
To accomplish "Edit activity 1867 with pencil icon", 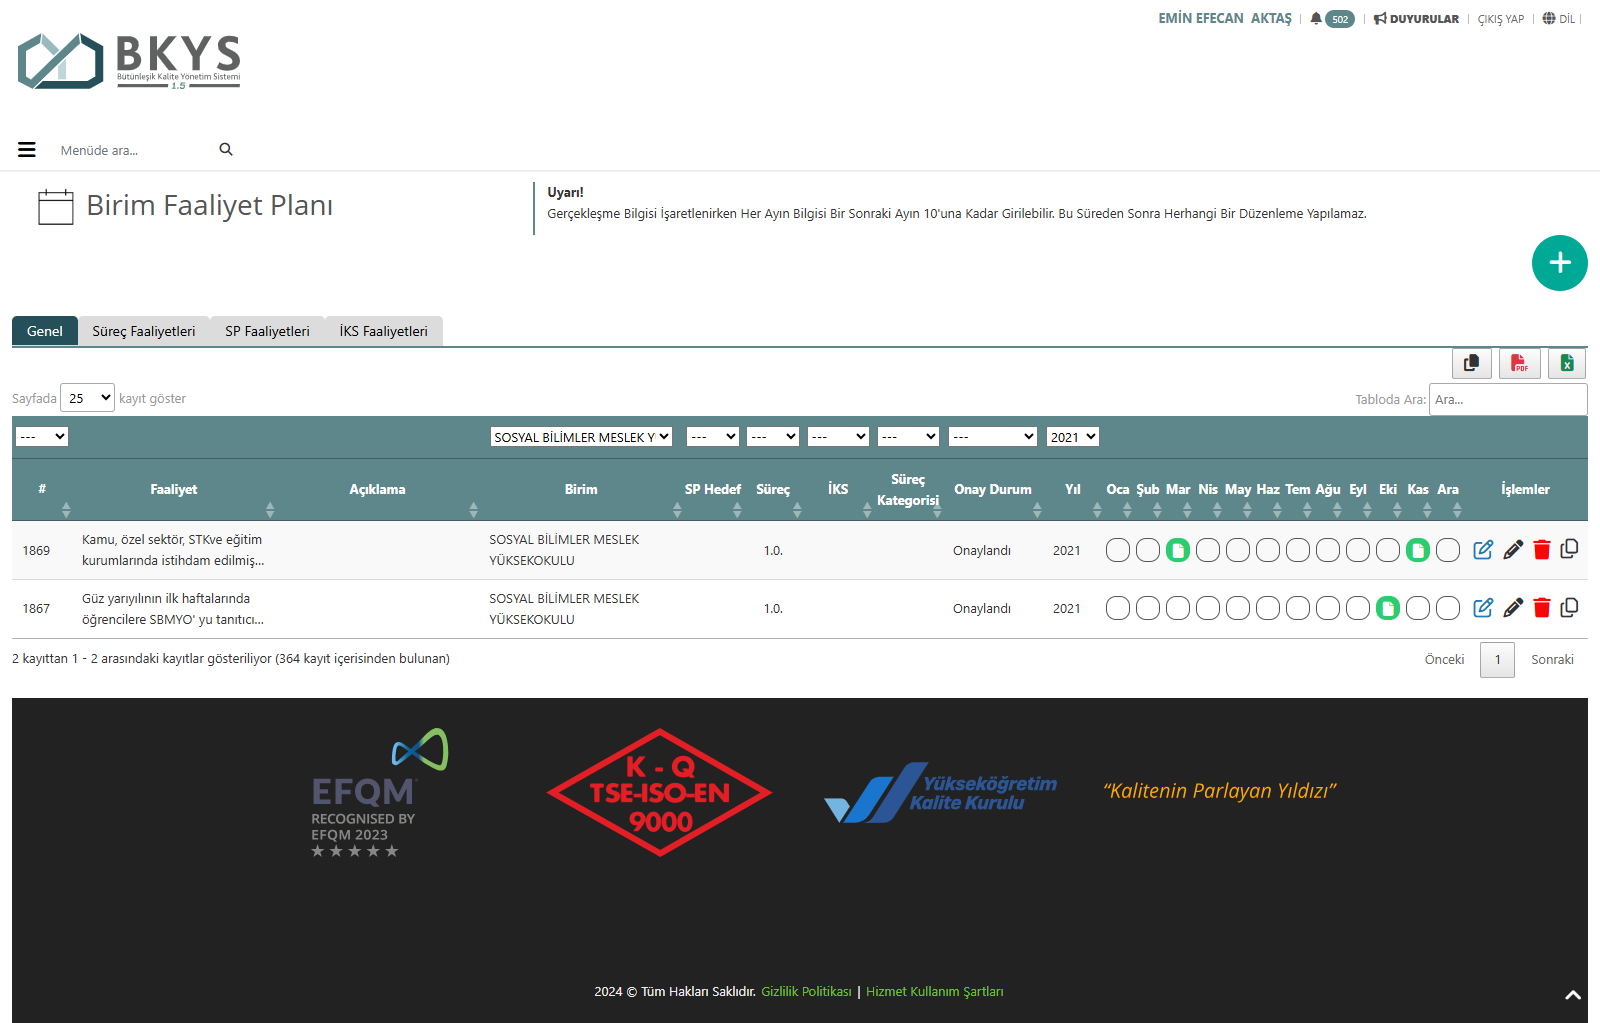I will tap(1513, 608).
